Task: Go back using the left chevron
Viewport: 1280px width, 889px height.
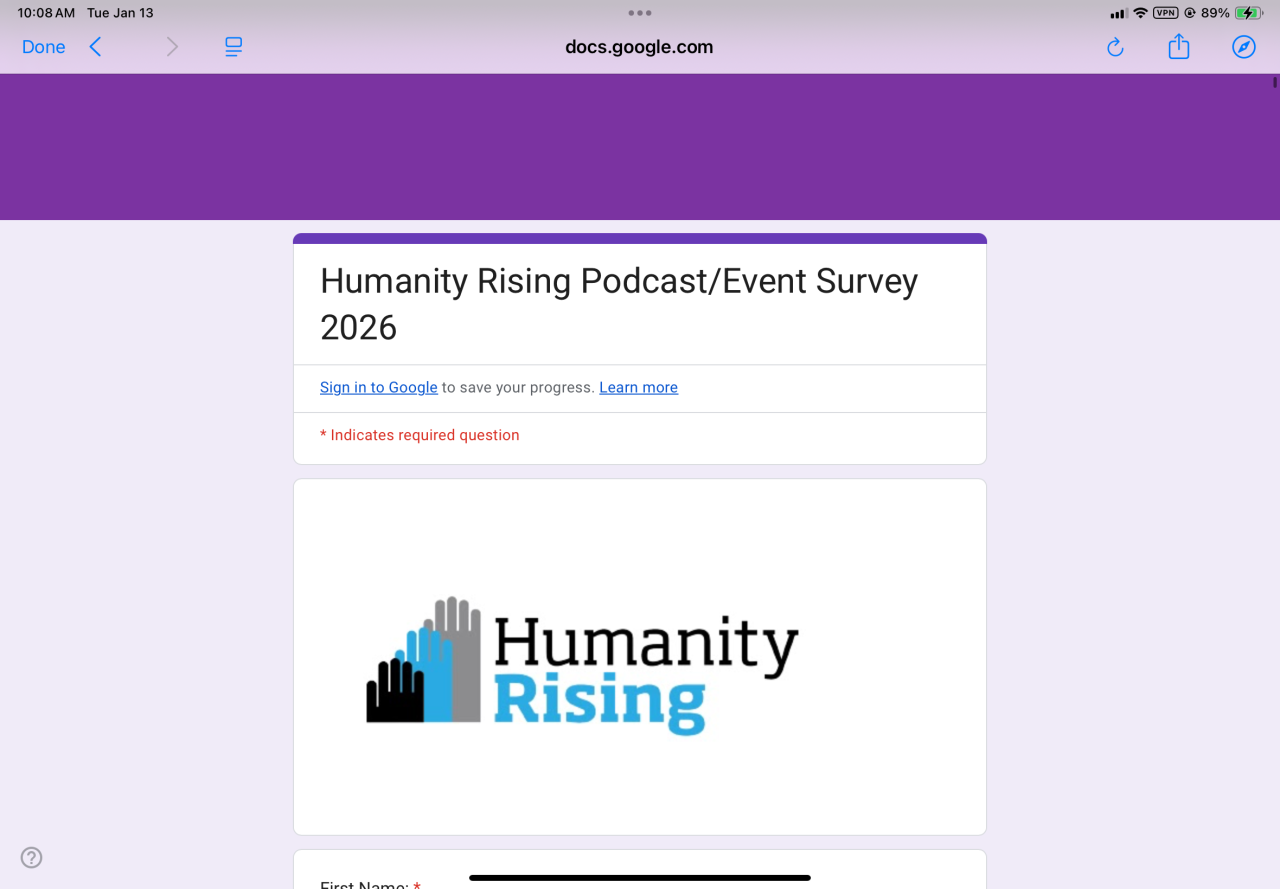Action: tap(96, 47)
